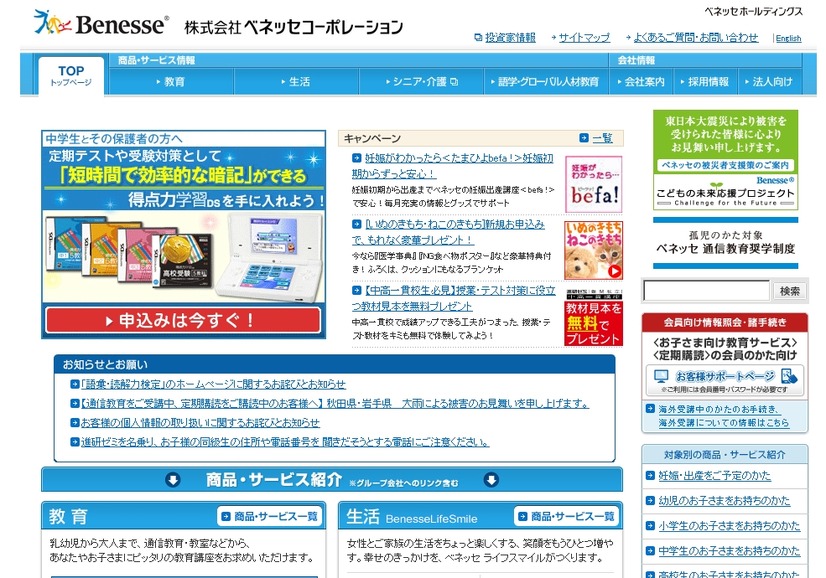
Task: Click the Benesse logo in header
Action: point(101,23)
